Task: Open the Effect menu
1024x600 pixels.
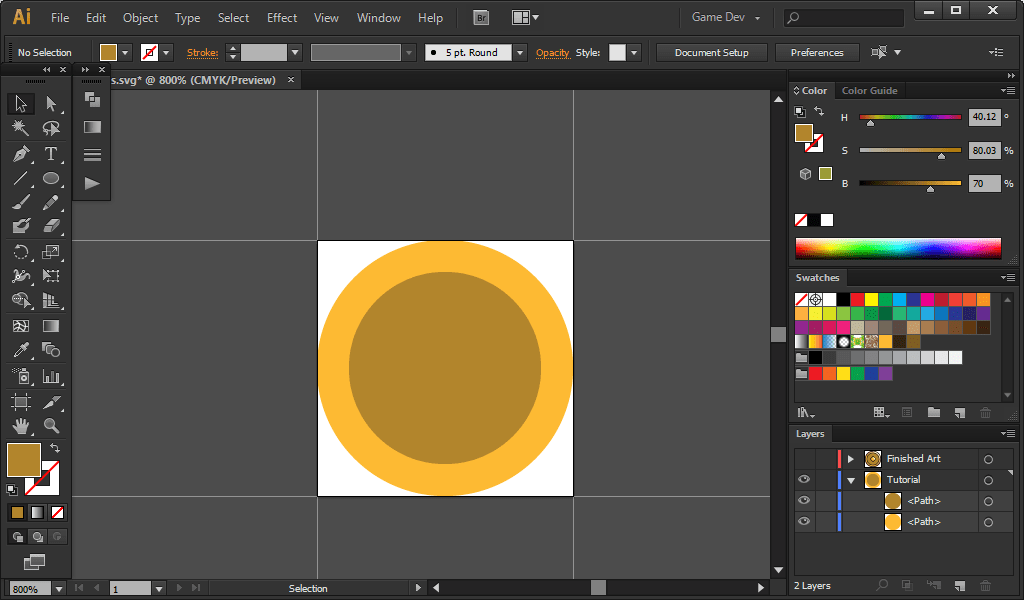Action: (x=282, y=18)
